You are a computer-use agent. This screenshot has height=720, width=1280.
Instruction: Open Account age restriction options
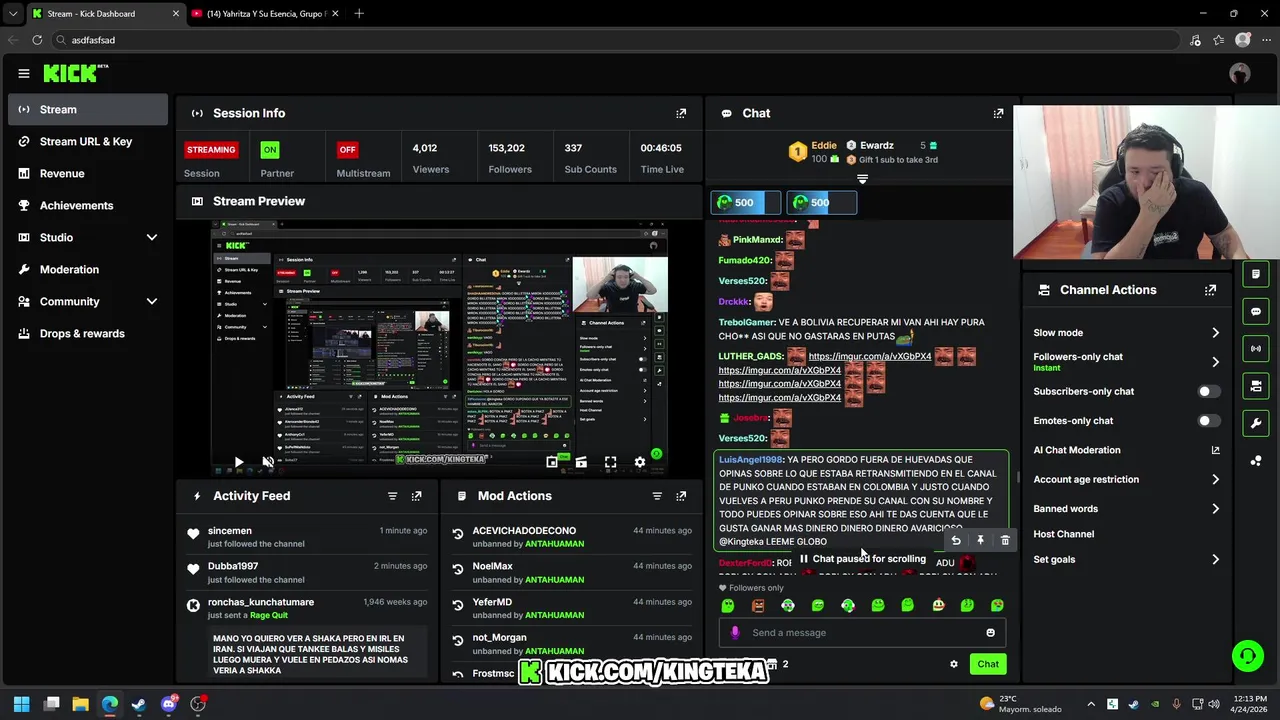tap(1127, 479)
